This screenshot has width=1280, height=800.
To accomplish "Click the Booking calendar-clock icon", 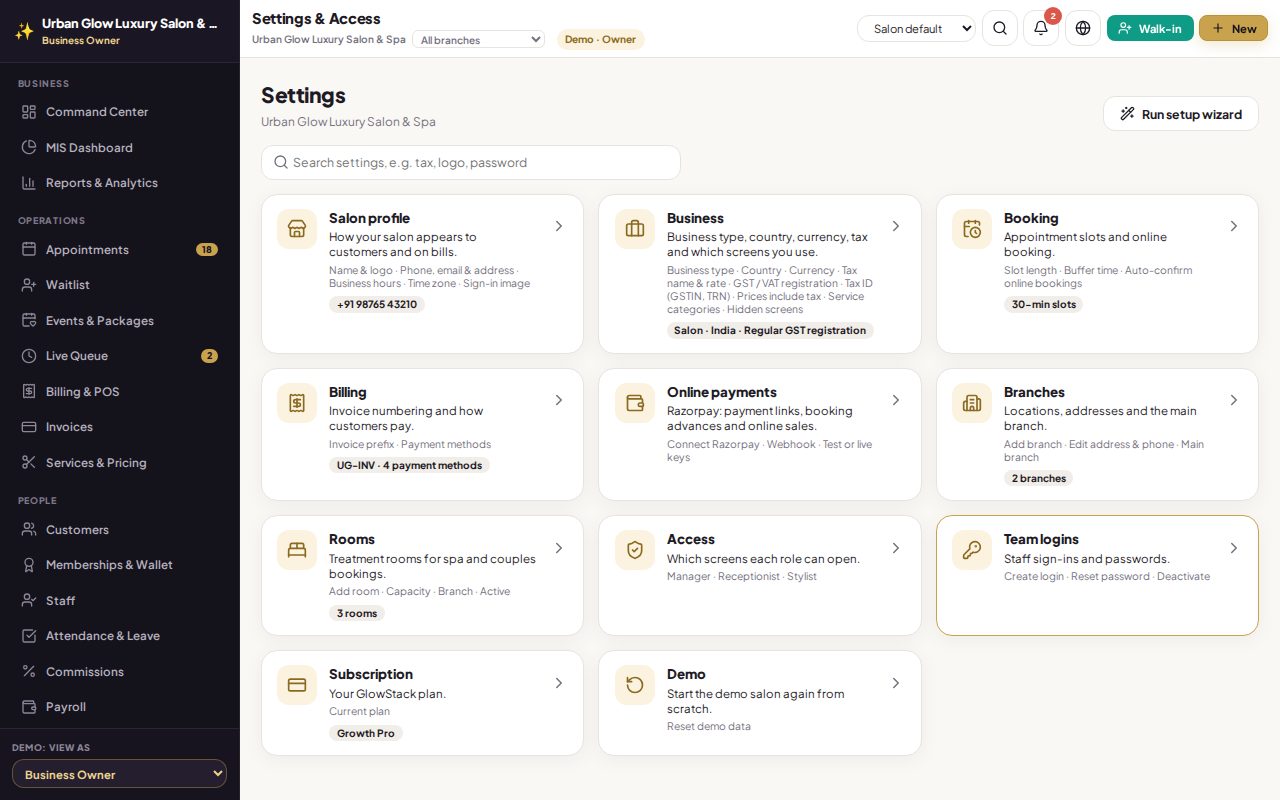I will [x=972, y=229].
